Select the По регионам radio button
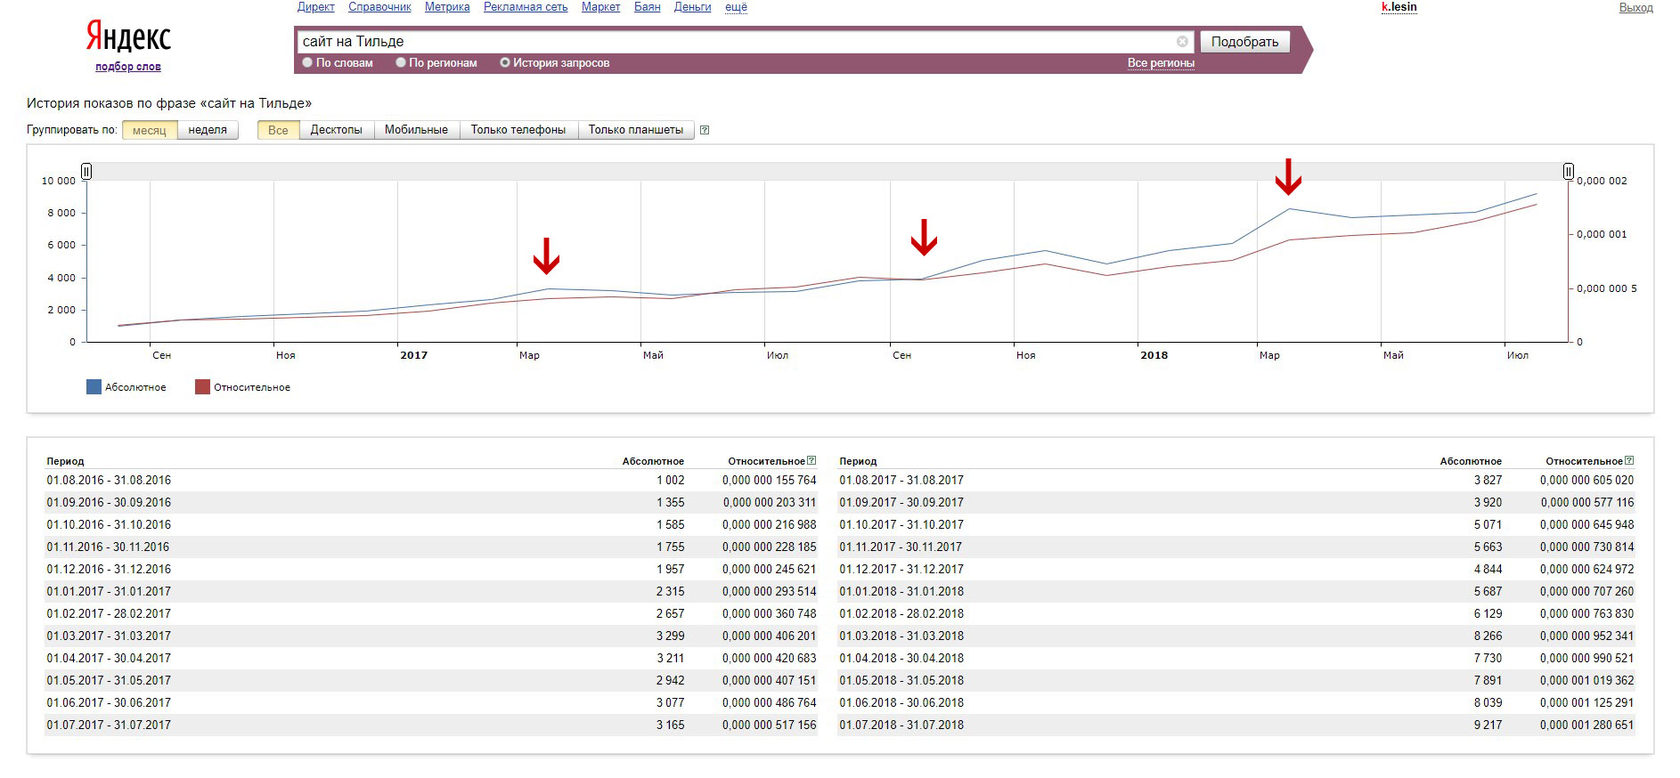Image resolution: width=1680 pixels, height=778 pixels. (x=400, y=62)
